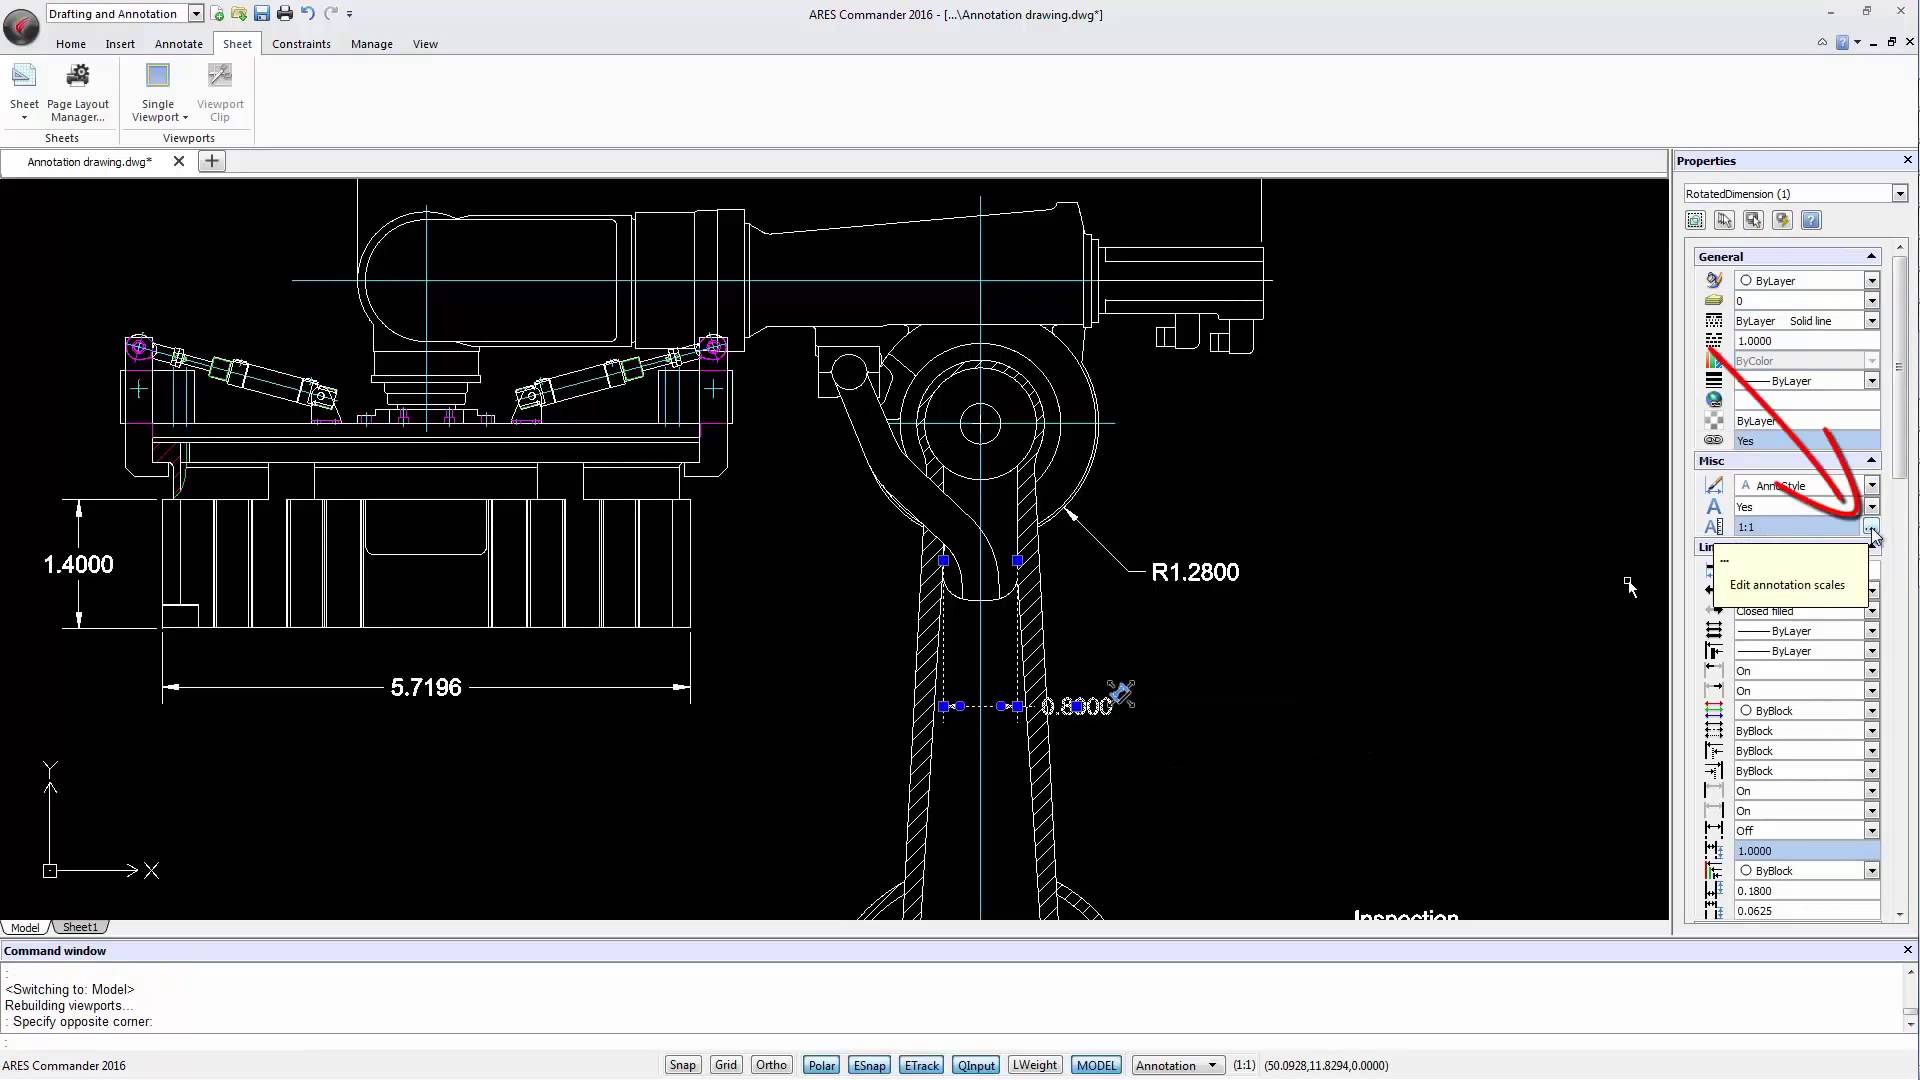This screenshot has height=1080, width=1920.
Task: Toggle Snap in the status bar
Action: [682, 1065]
